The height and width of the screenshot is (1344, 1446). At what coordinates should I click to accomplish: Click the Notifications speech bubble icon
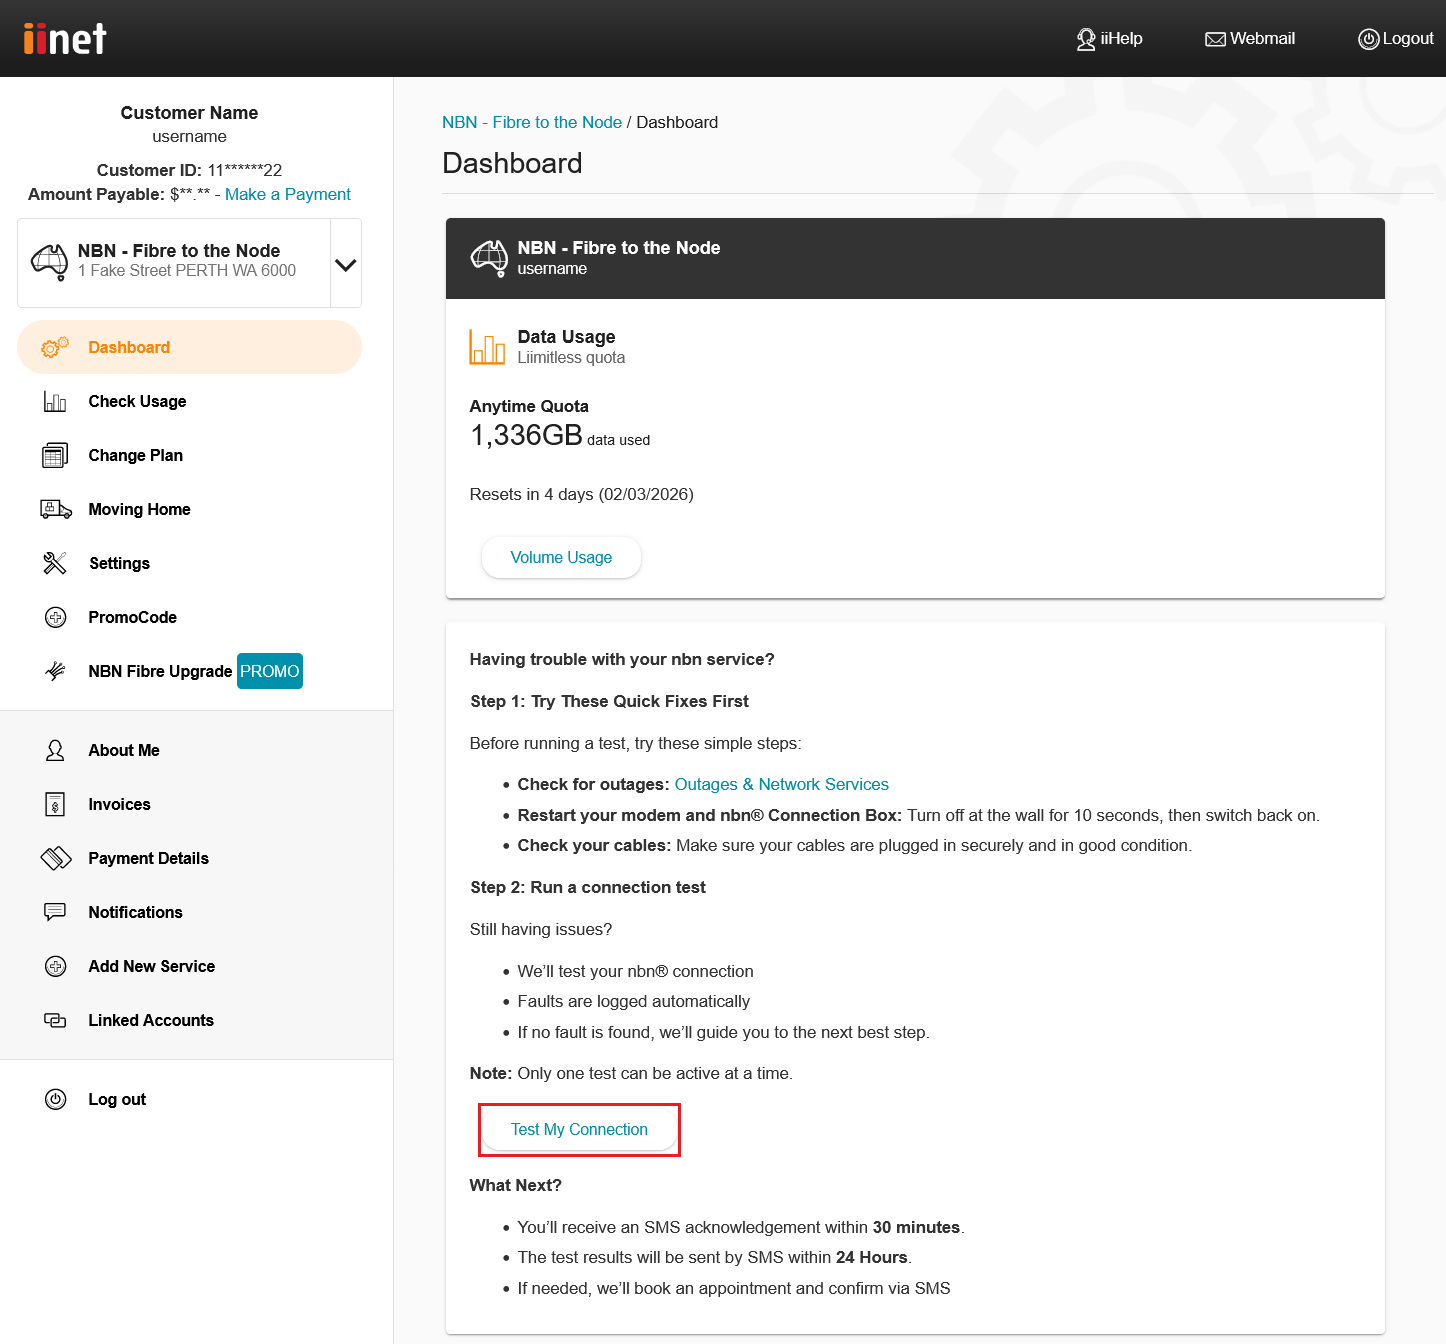(x=55, y=912)
